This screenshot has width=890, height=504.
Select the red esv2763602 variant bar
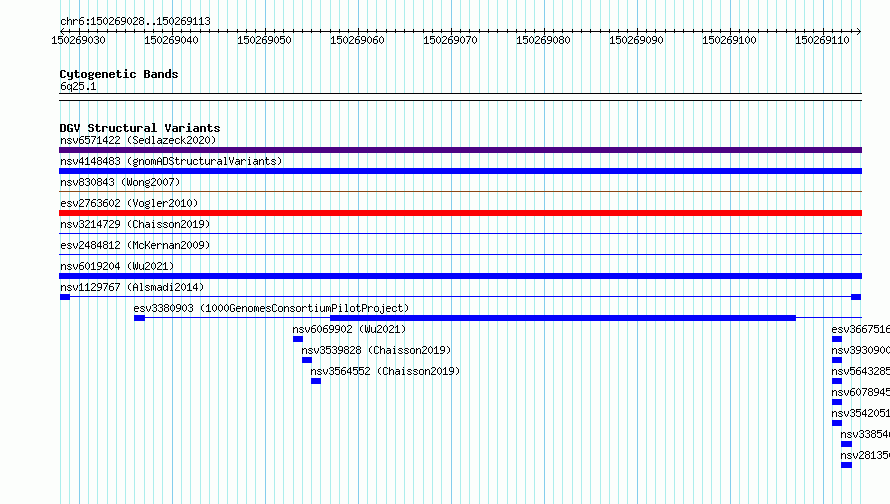pyautogui.click(x=460, y=213)
